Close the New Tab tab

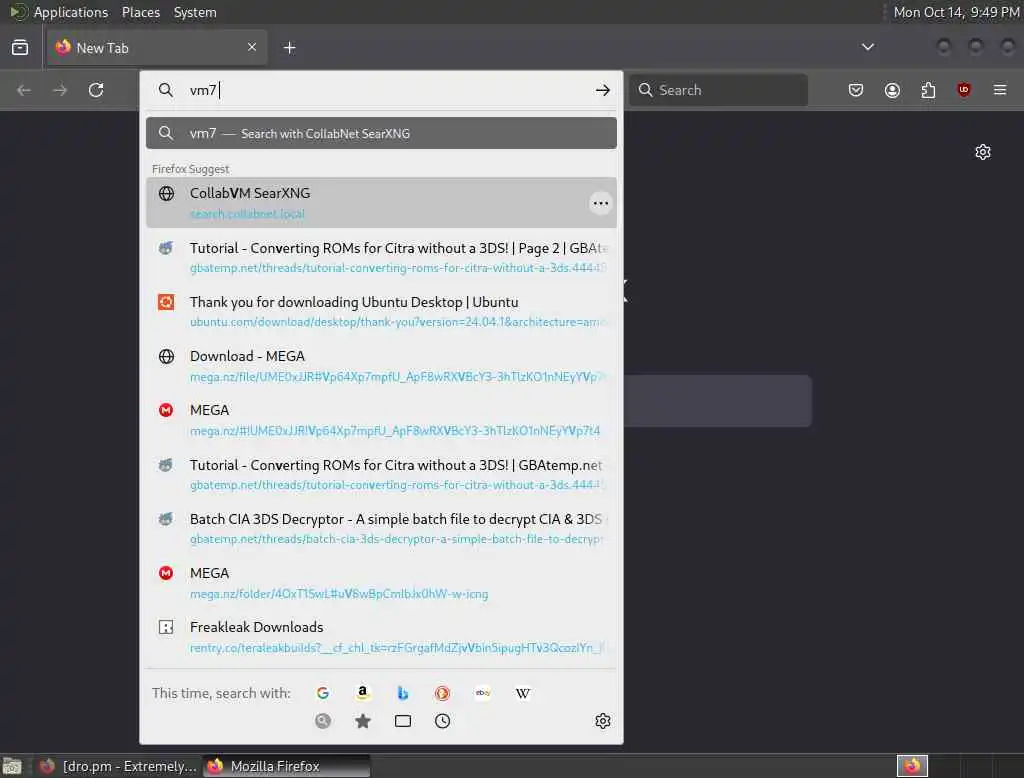click(252, 47)
